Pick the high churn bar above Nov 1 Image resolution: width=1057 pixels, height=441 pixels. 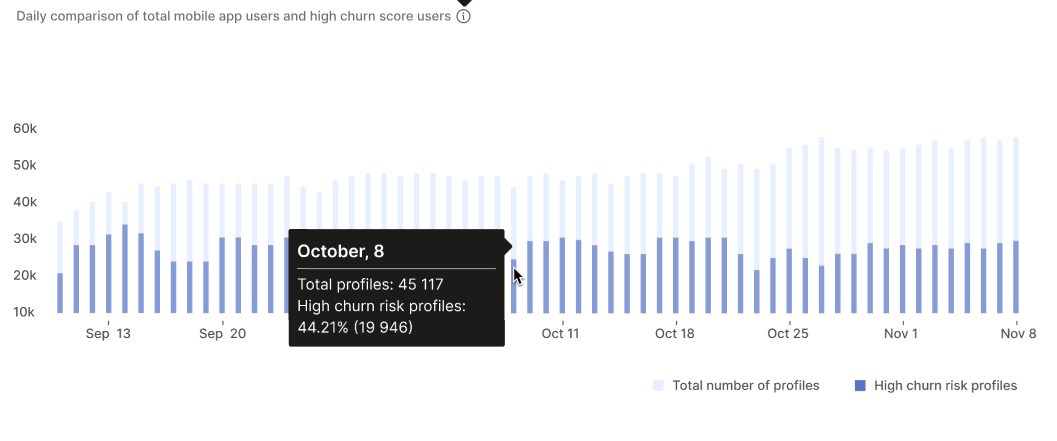pyautogui.click(x=902, y=280)
